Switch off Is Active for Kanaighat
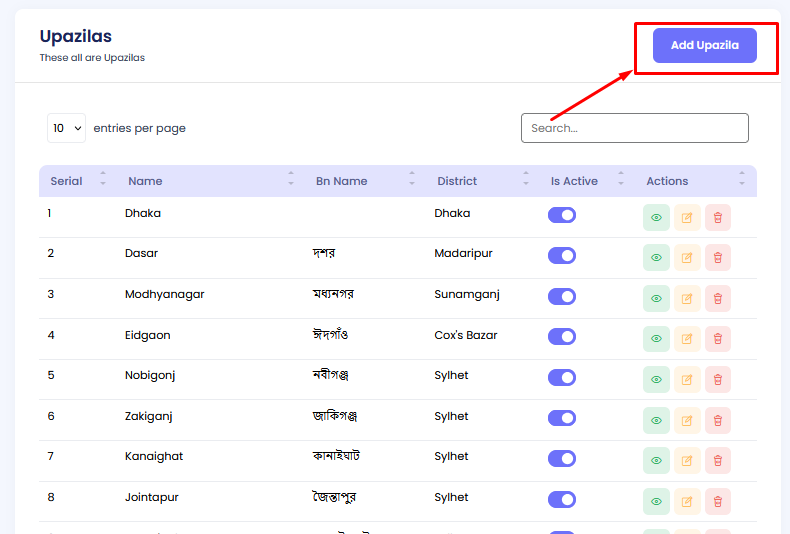 click(x=562, y=458)
